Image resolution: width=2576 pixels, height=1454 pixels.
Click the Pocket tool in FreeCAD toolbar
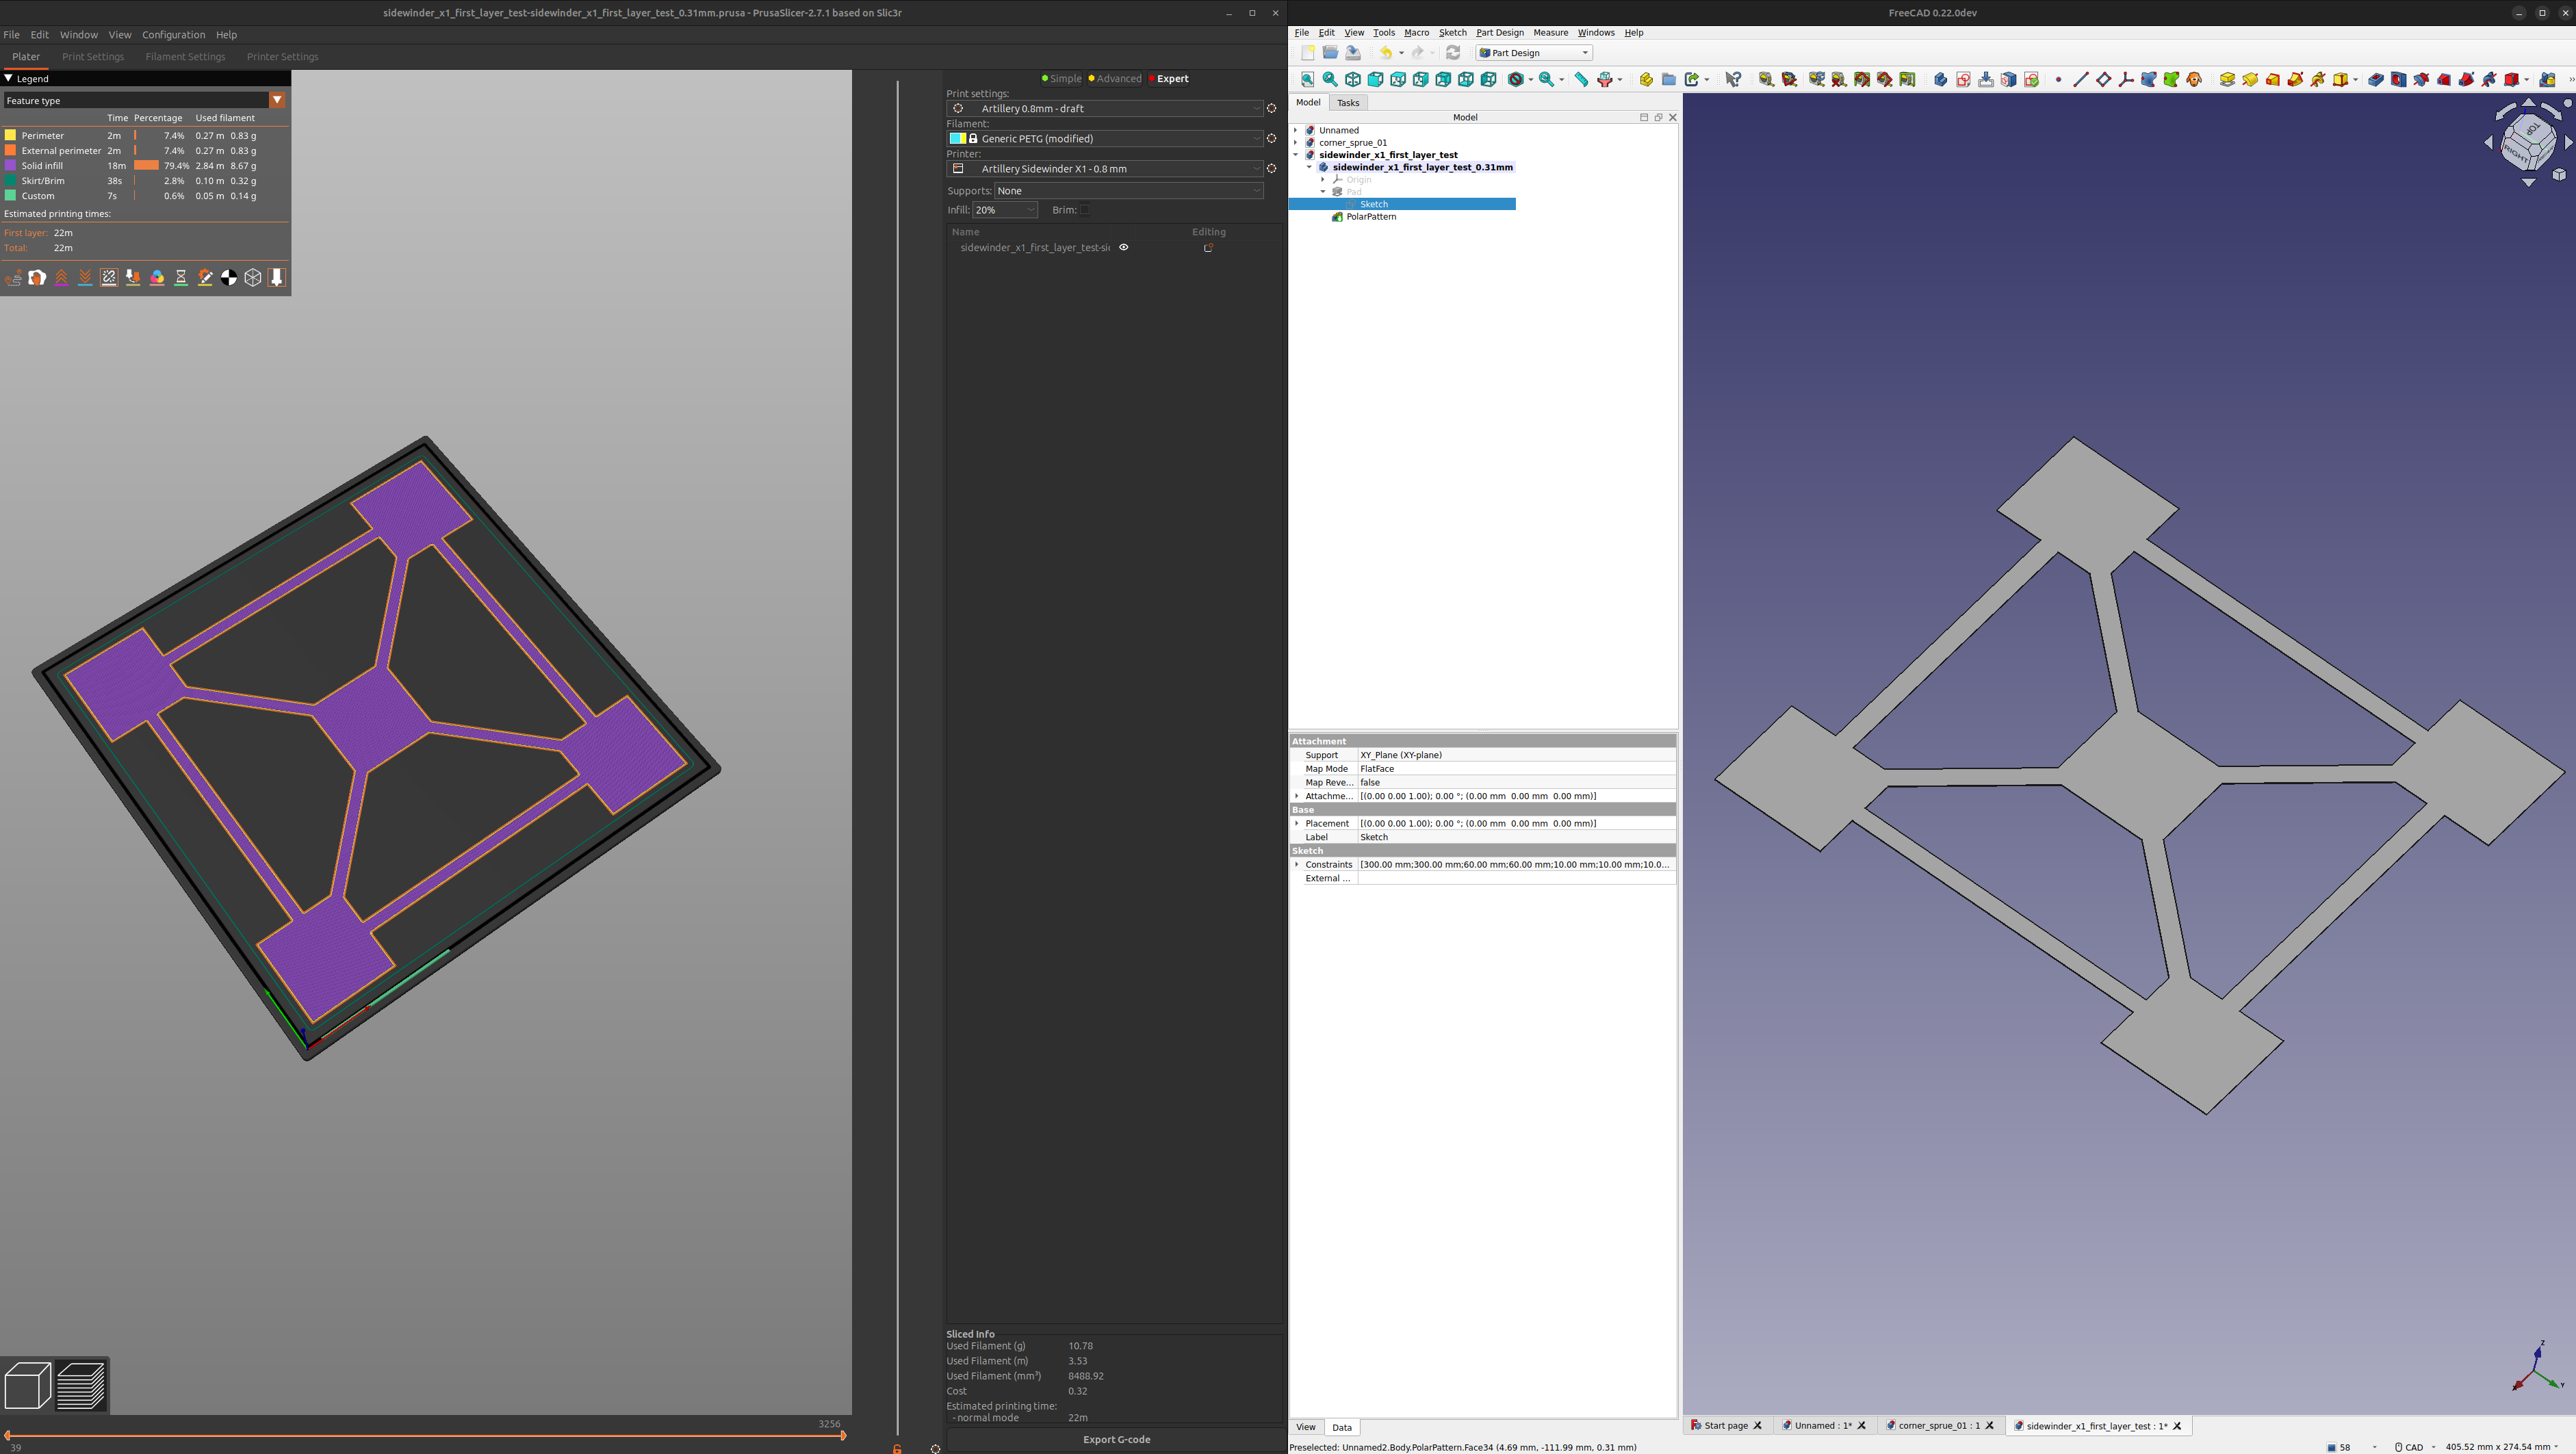point(2376,80)
